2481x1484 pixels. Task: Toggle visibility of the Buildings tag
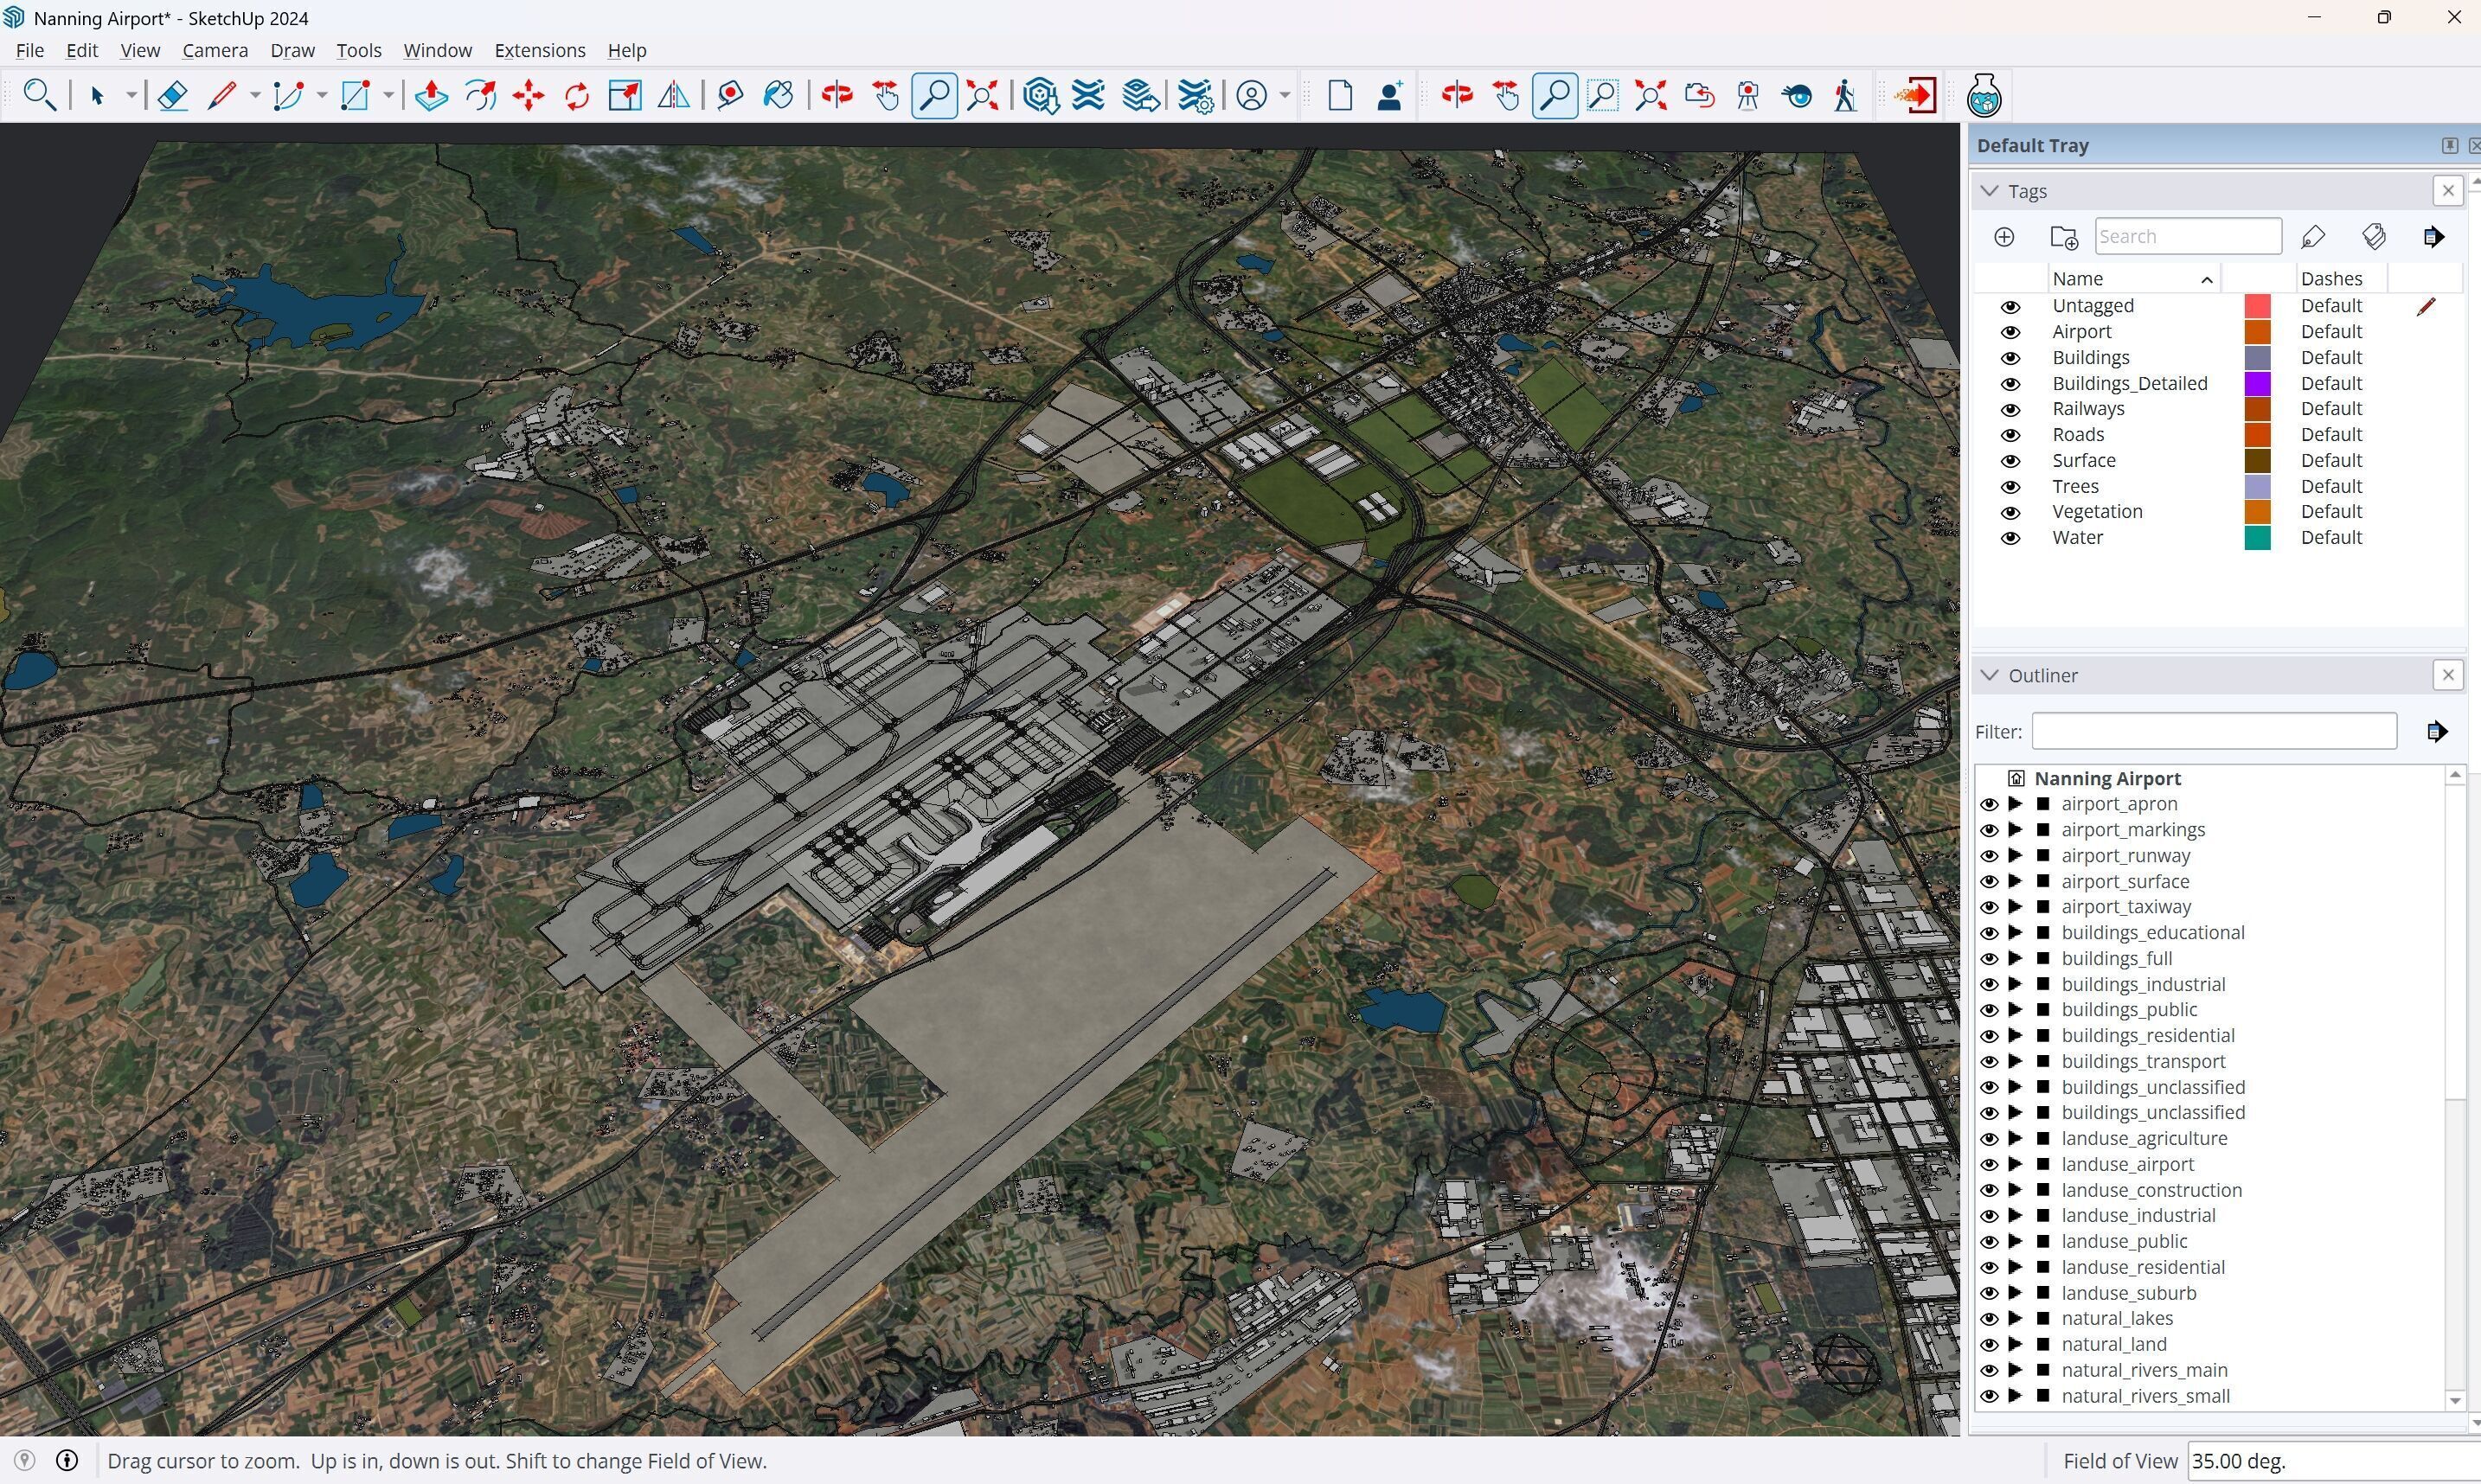[x=2010, y=358]
